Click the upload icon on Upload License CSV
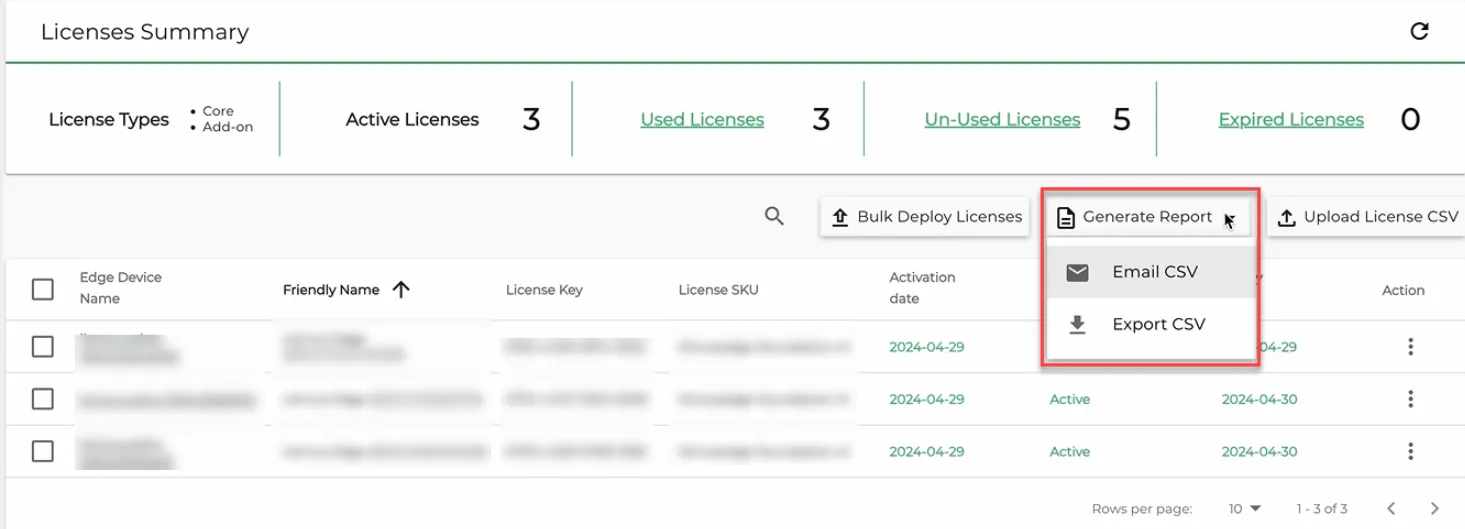Viewport: 1465px width, 529px height. pos(1287,217)
